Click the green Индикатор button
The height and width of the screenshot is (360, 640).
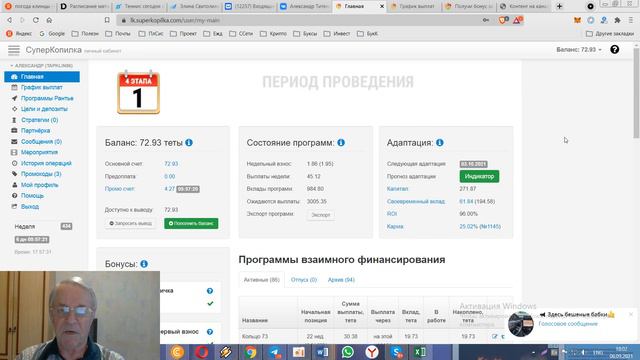point(479,176)
